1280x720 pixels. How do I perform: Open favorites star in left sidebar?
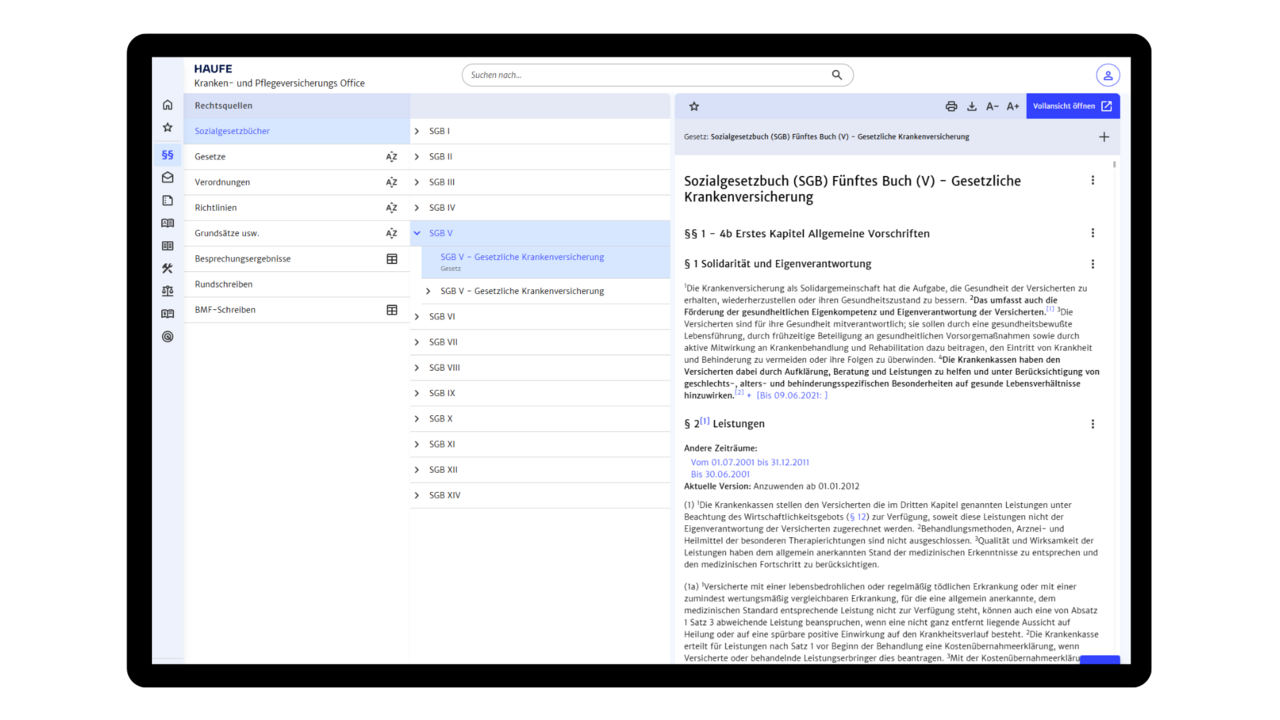pos(167,128)
